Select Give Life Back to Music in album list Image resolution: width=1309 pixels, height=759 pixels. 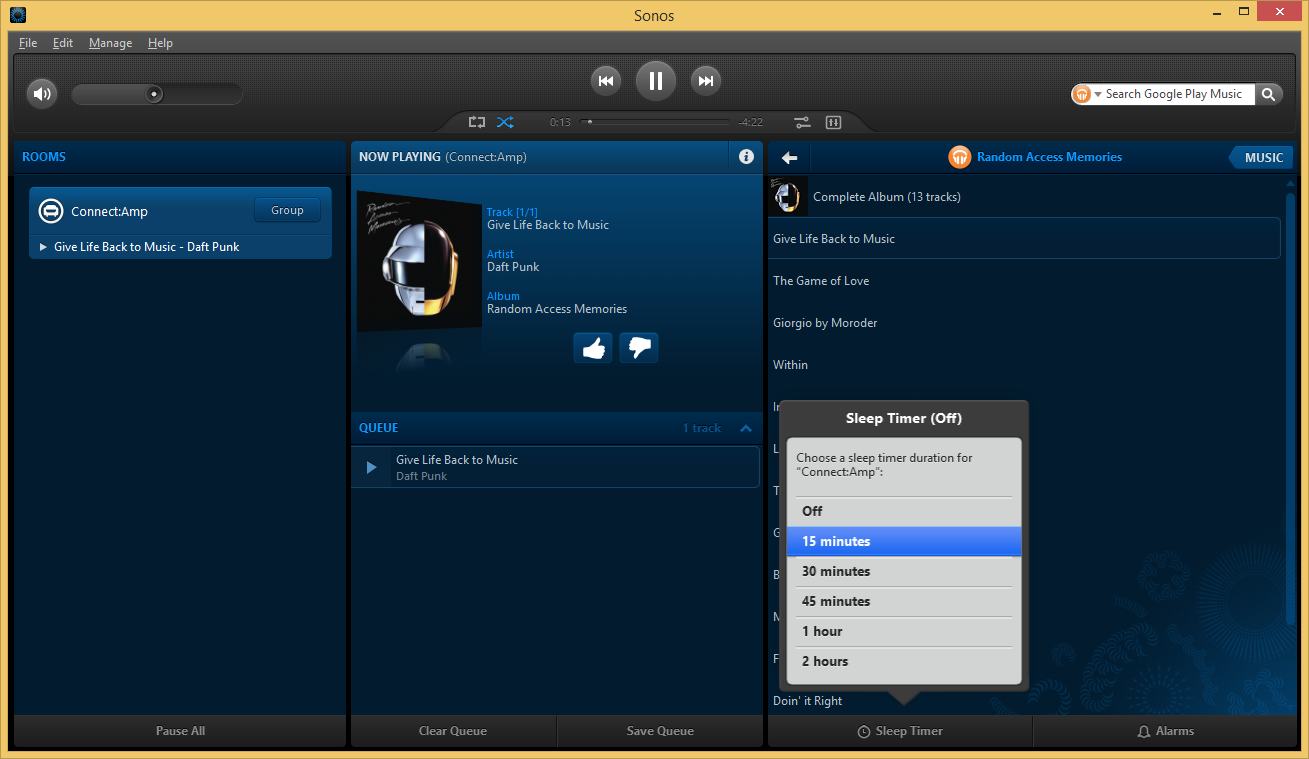tap(1025, 238)
